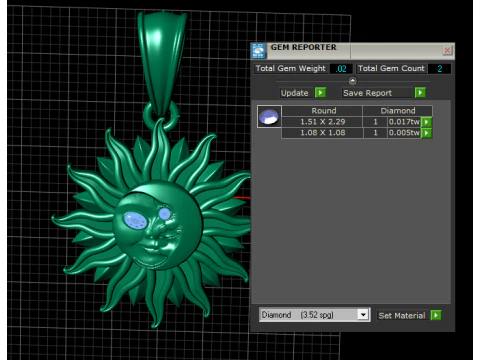Click the Total Gem Weight label
480x360 pixels.
click(290, 68)
